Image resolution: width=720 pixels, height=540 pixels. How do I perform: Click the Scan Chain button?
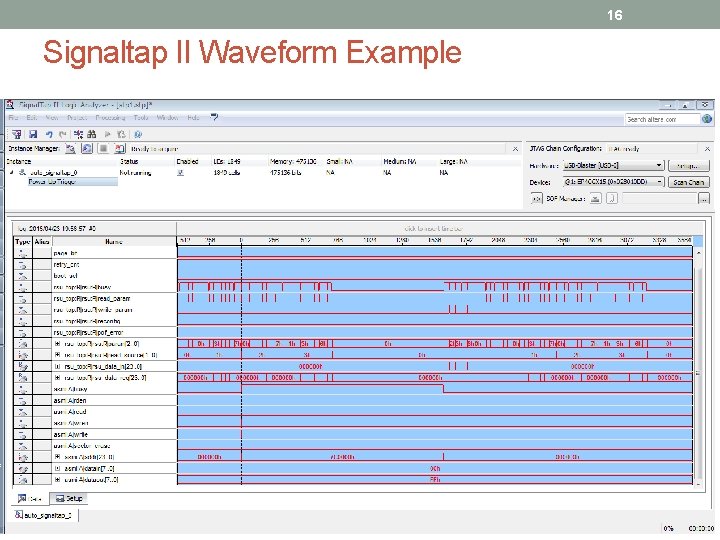pos(688,182)
